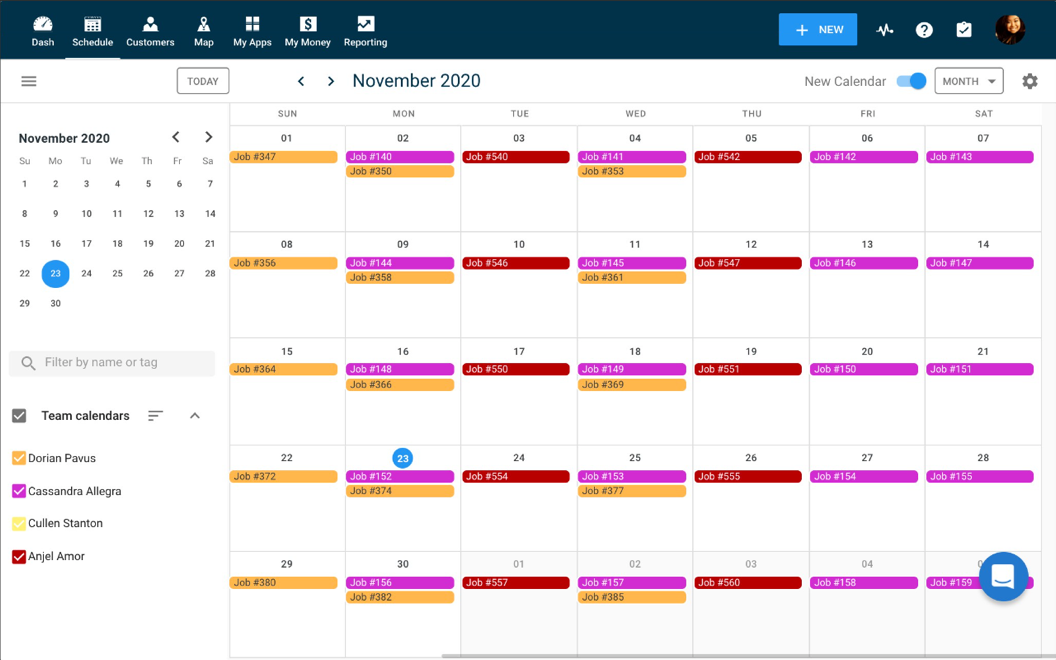Image resolution: width=1056 pixels, height=660 pixels.
Task: Click the filter by name or tag field
Action: click(111, 363)
